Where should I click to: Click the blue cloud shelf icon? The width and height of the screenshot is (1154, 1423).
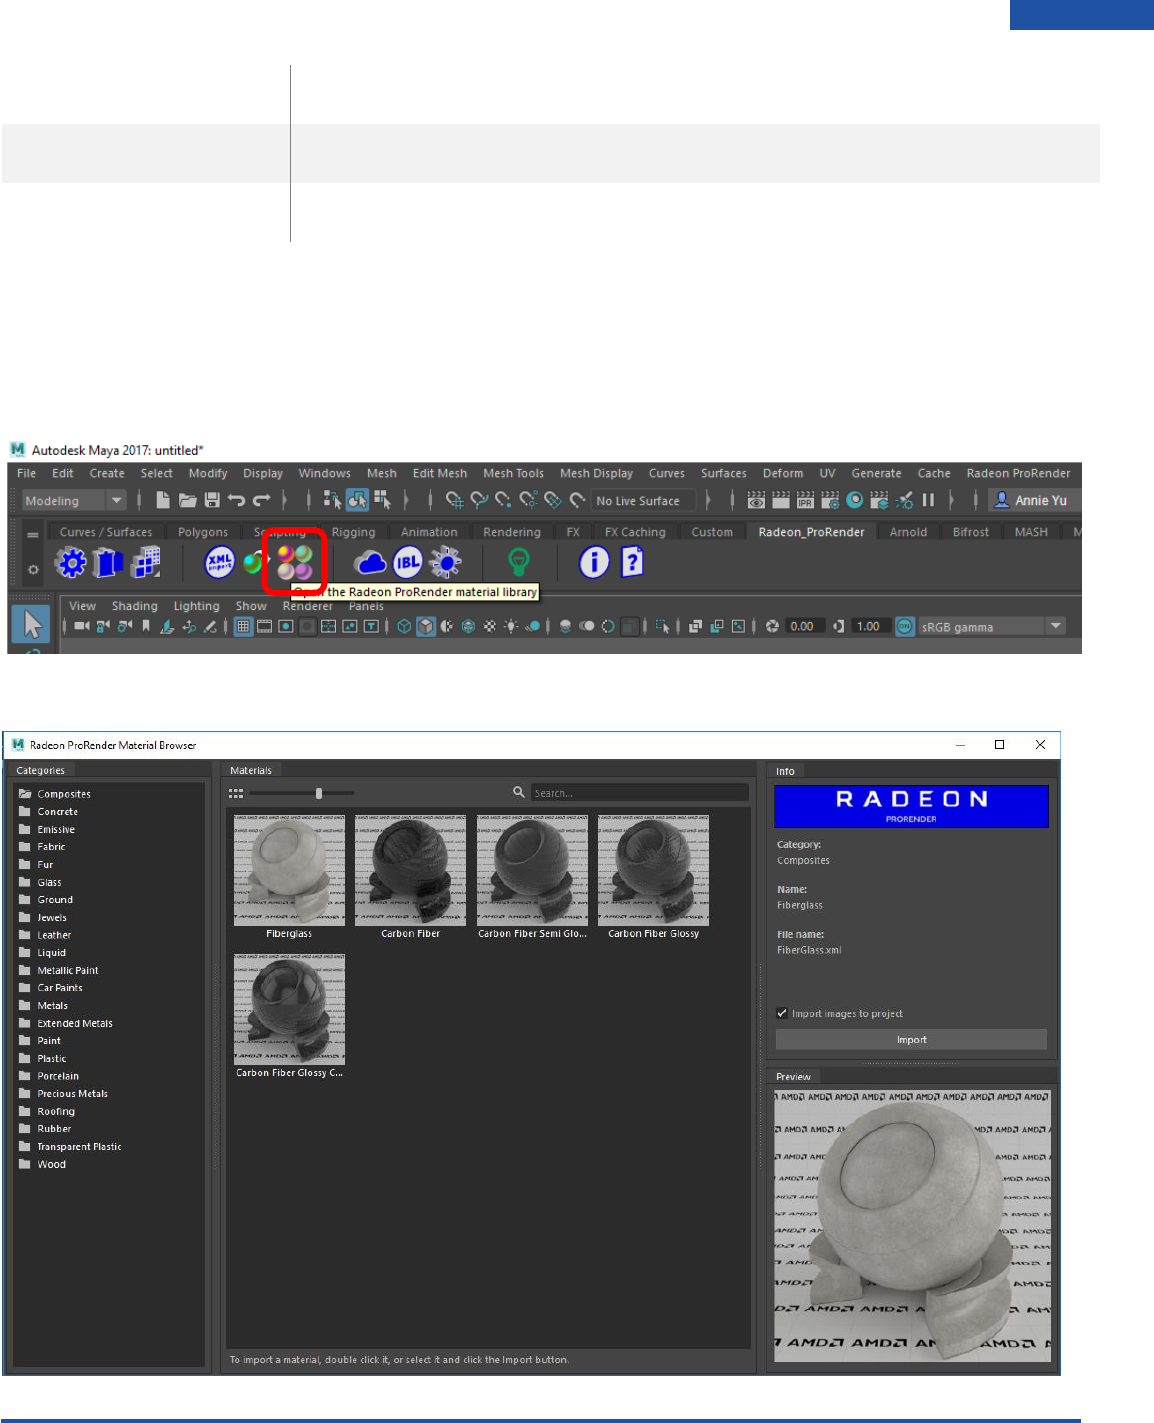[x=370, y=563]
